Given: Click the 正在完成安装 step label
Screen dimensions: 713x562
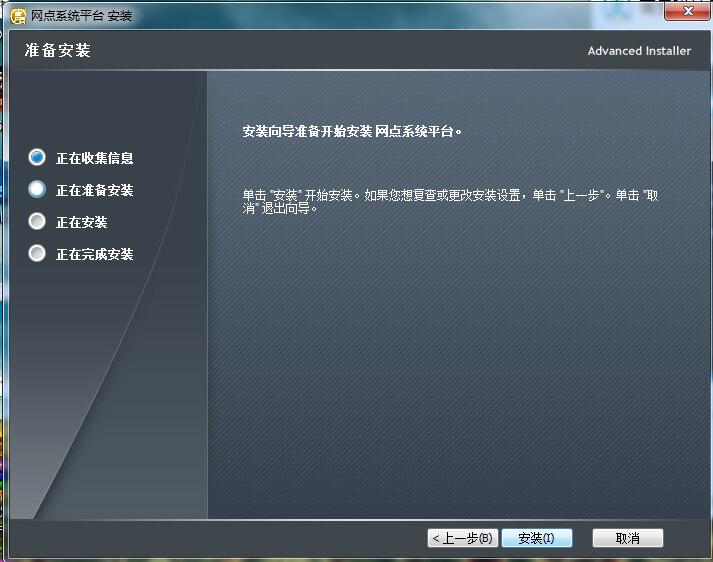Looking at the screenshot, I should [x=94, y=254].
